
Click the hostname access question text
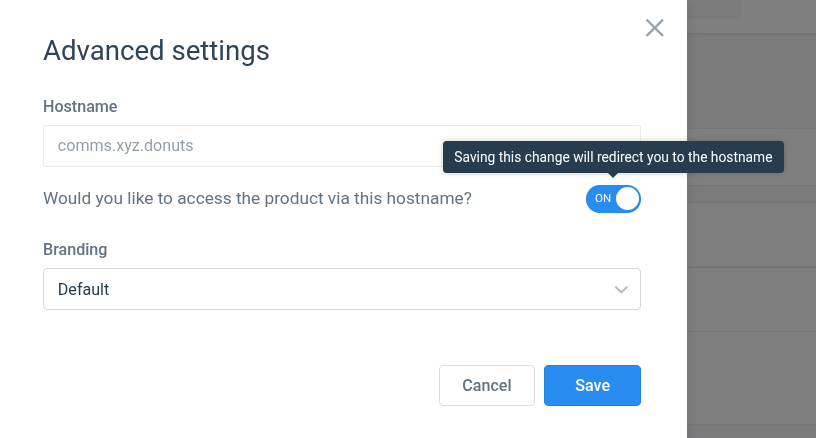click(257, 198)
